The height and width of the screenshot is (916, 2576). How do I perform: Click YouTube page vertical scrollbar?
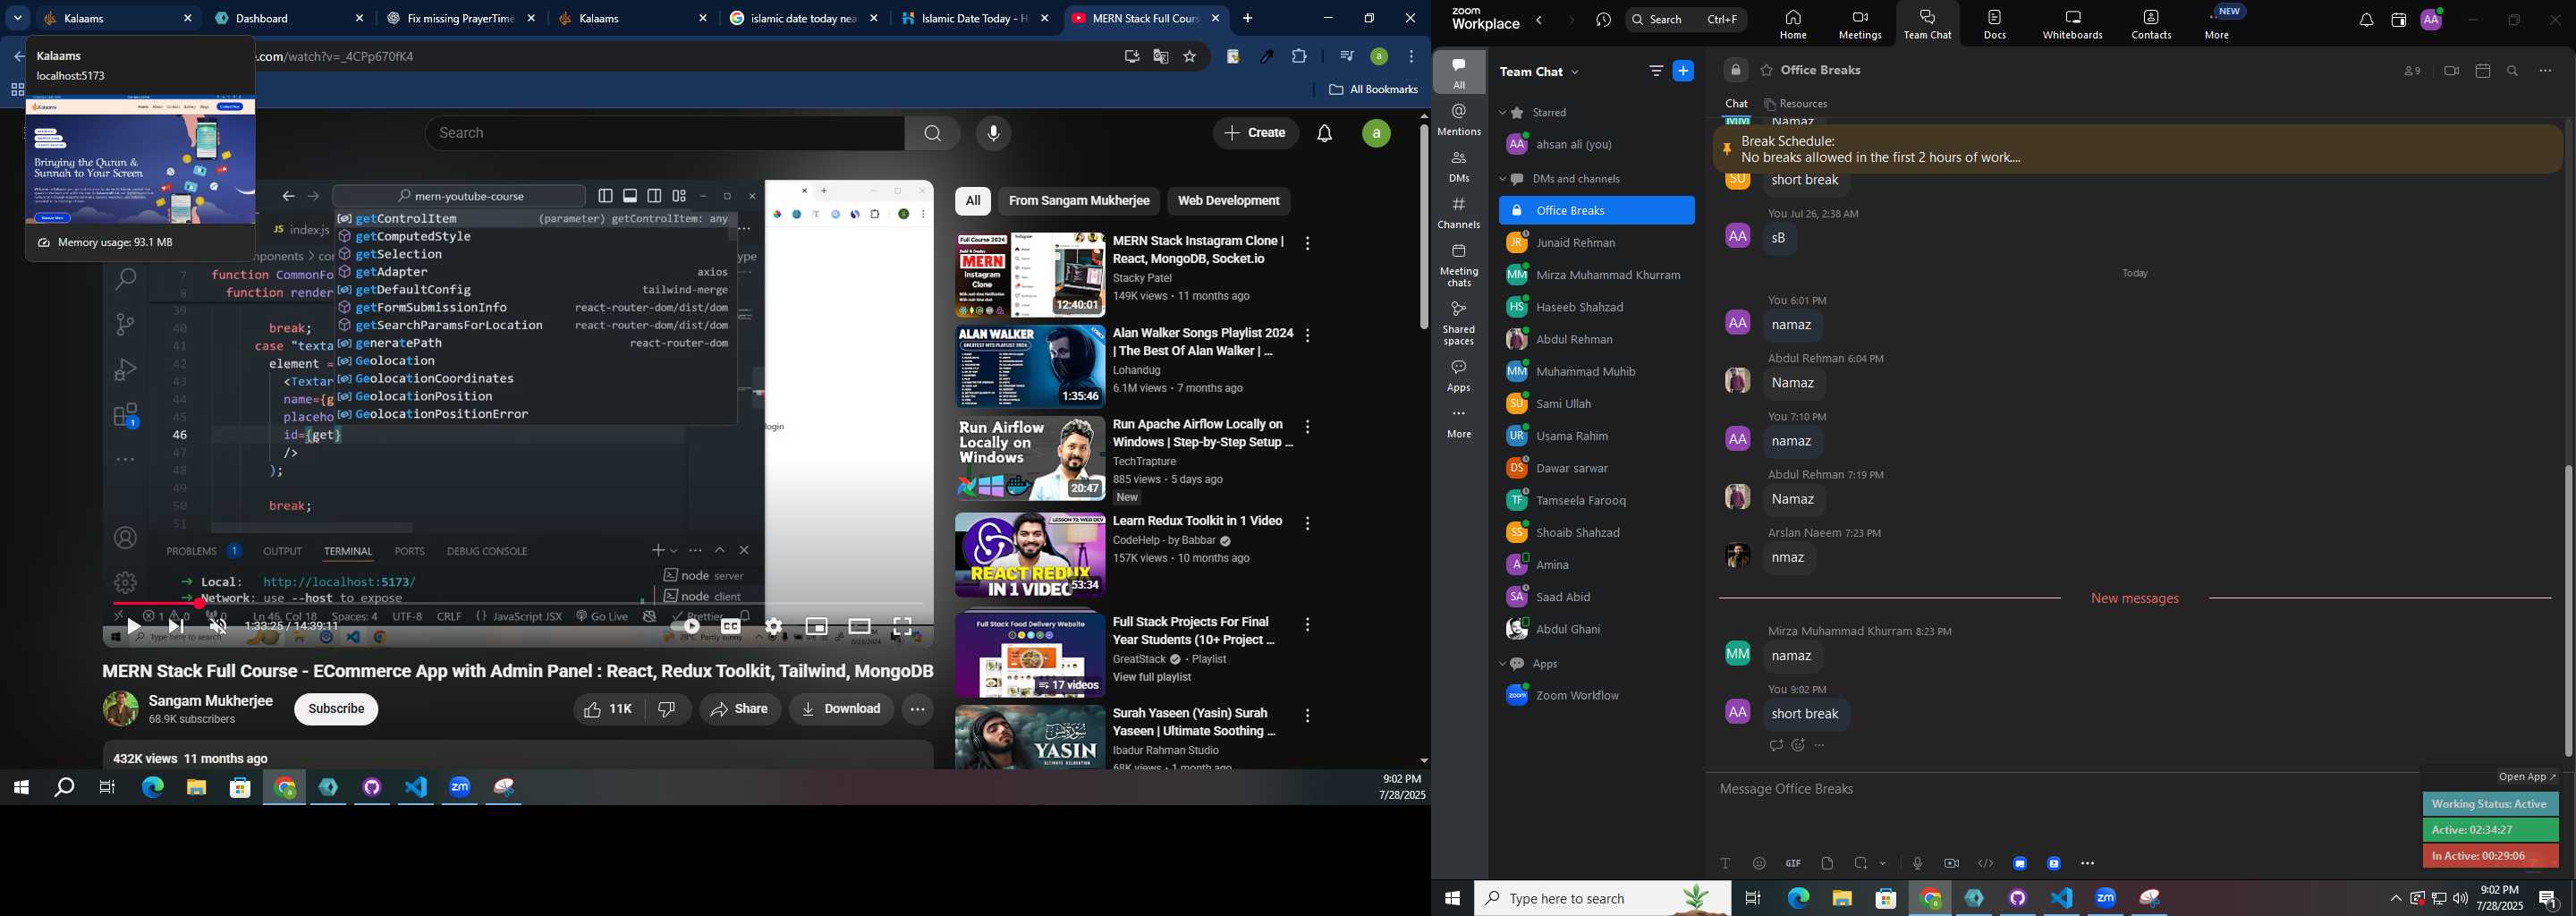point(1424,228)
